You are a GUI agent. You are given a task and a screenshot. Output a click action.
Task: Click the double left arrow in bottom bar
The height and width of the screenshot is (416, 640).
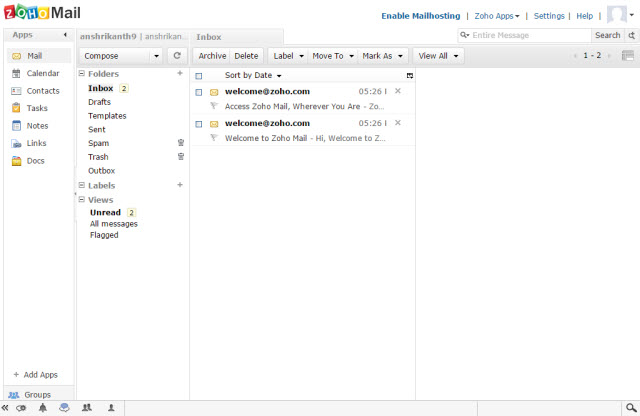pyautogui.click(x=5, y=407)
